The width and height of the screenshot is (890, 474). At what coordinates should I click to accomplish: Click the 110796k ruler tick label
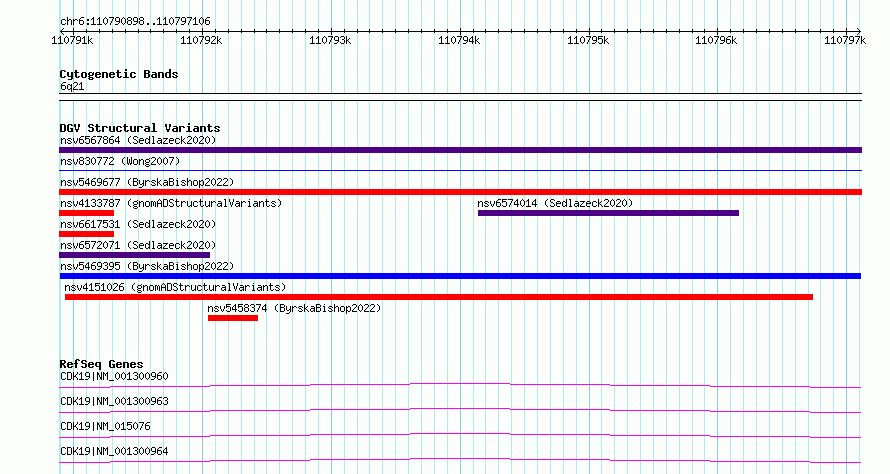coord(716,40)
